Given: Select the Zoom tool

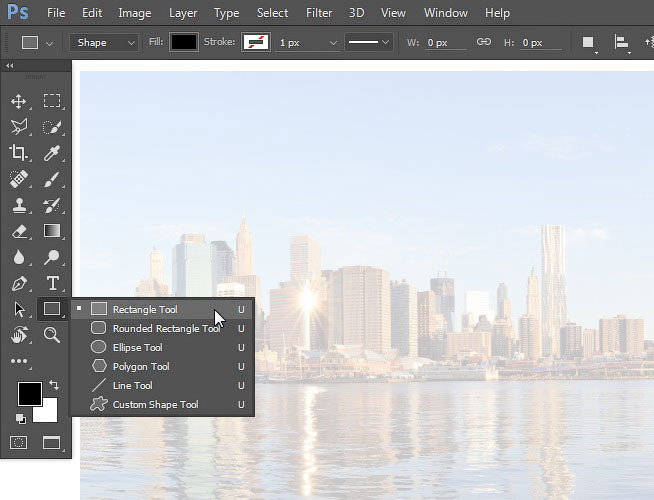Looking at the screenshot, I should point(52,335).
